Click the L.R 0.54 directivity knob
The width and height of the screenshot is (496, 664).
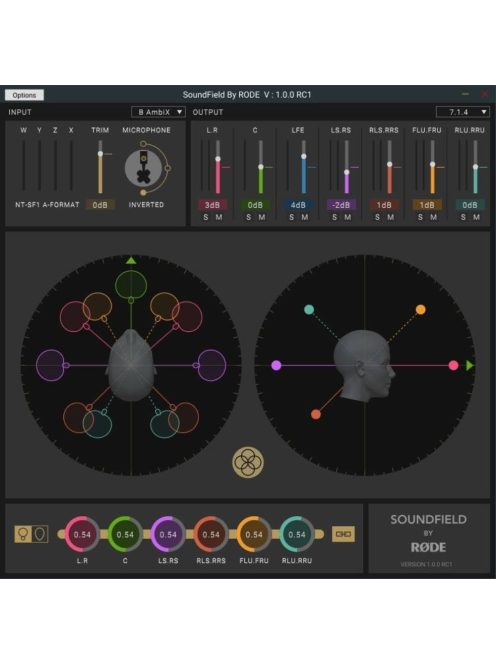click(x=82, y=534)
